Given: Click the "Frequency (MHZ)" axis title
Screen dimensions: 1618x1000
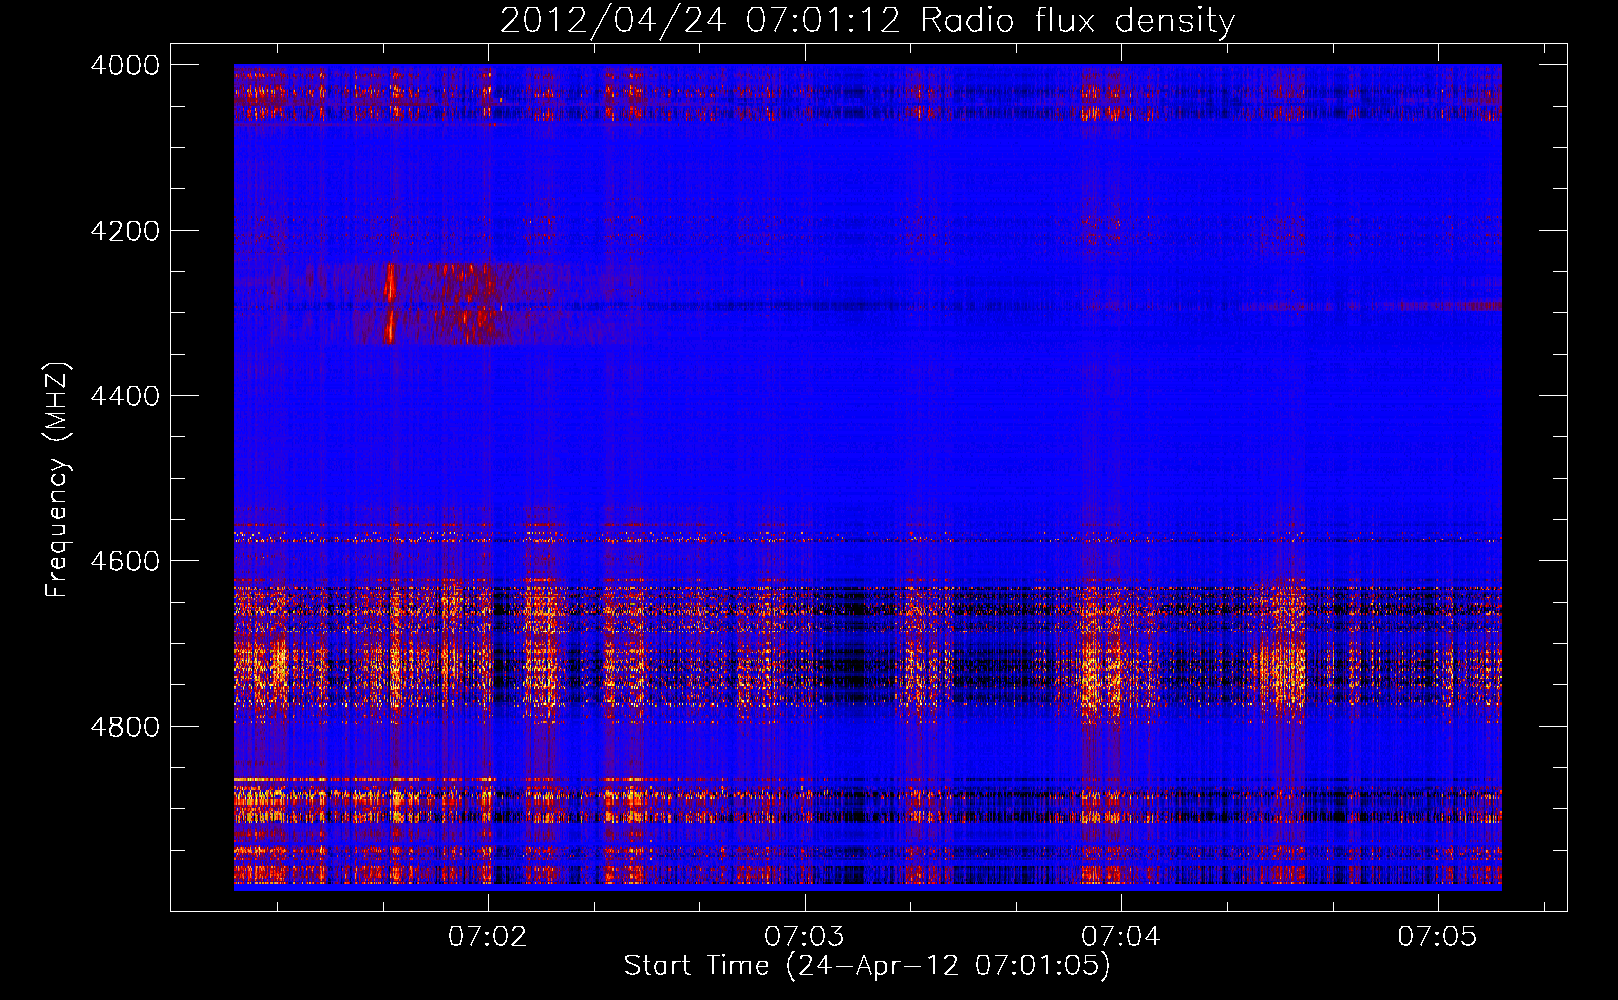Looking at the screenshot, I should click(58, 480).
